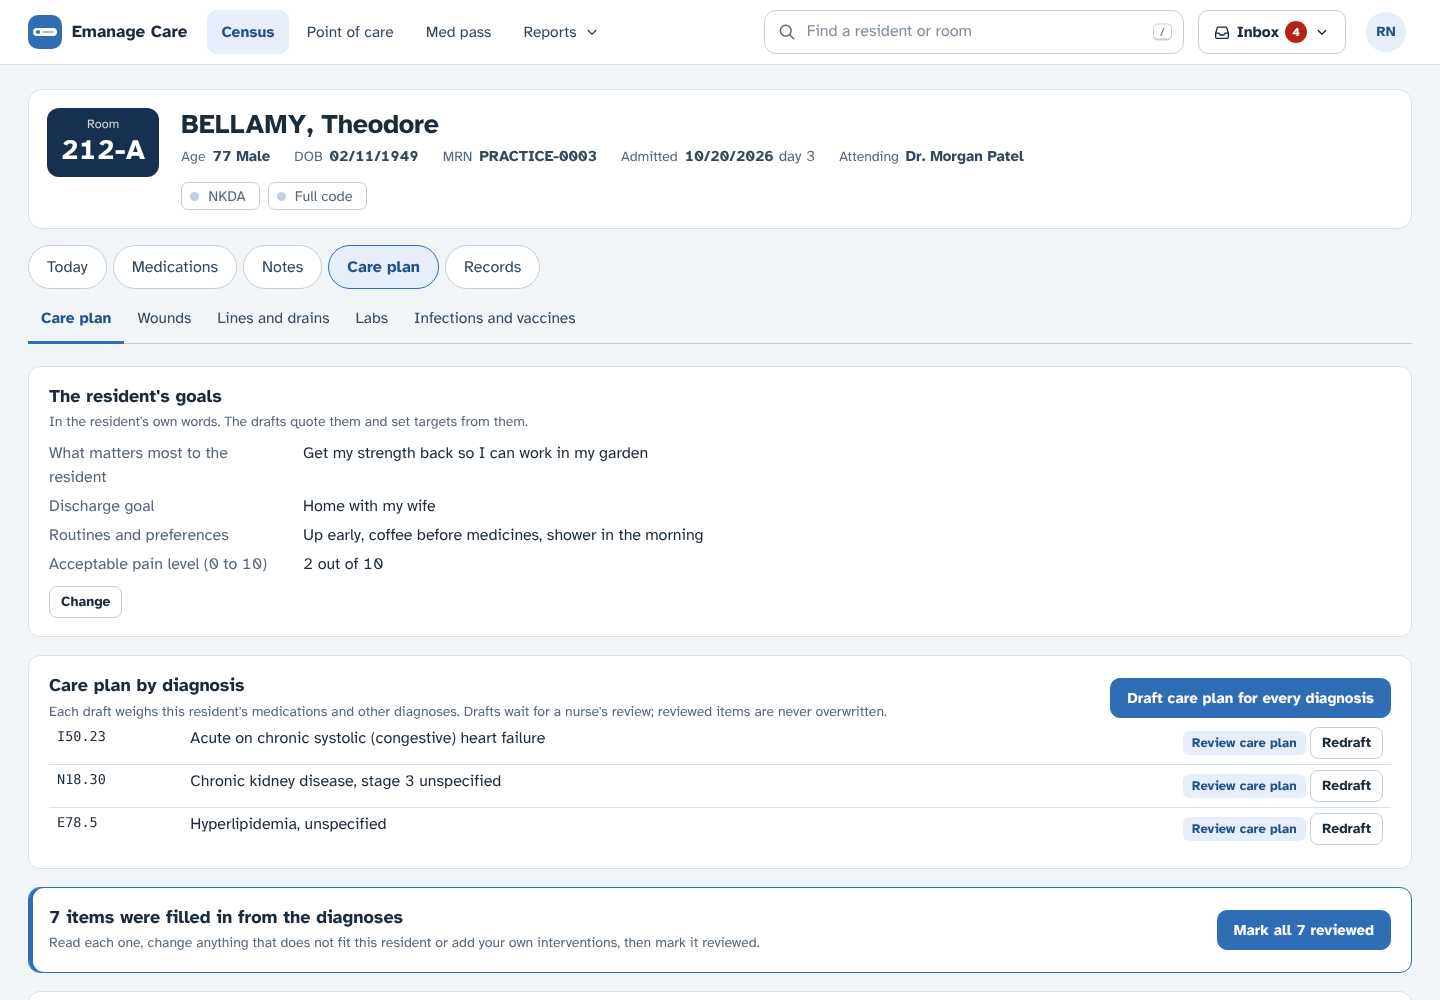The image size is (1440, 1000).
Task: Click the discharge goal text Home with my wife
Action: pos(369,506)
